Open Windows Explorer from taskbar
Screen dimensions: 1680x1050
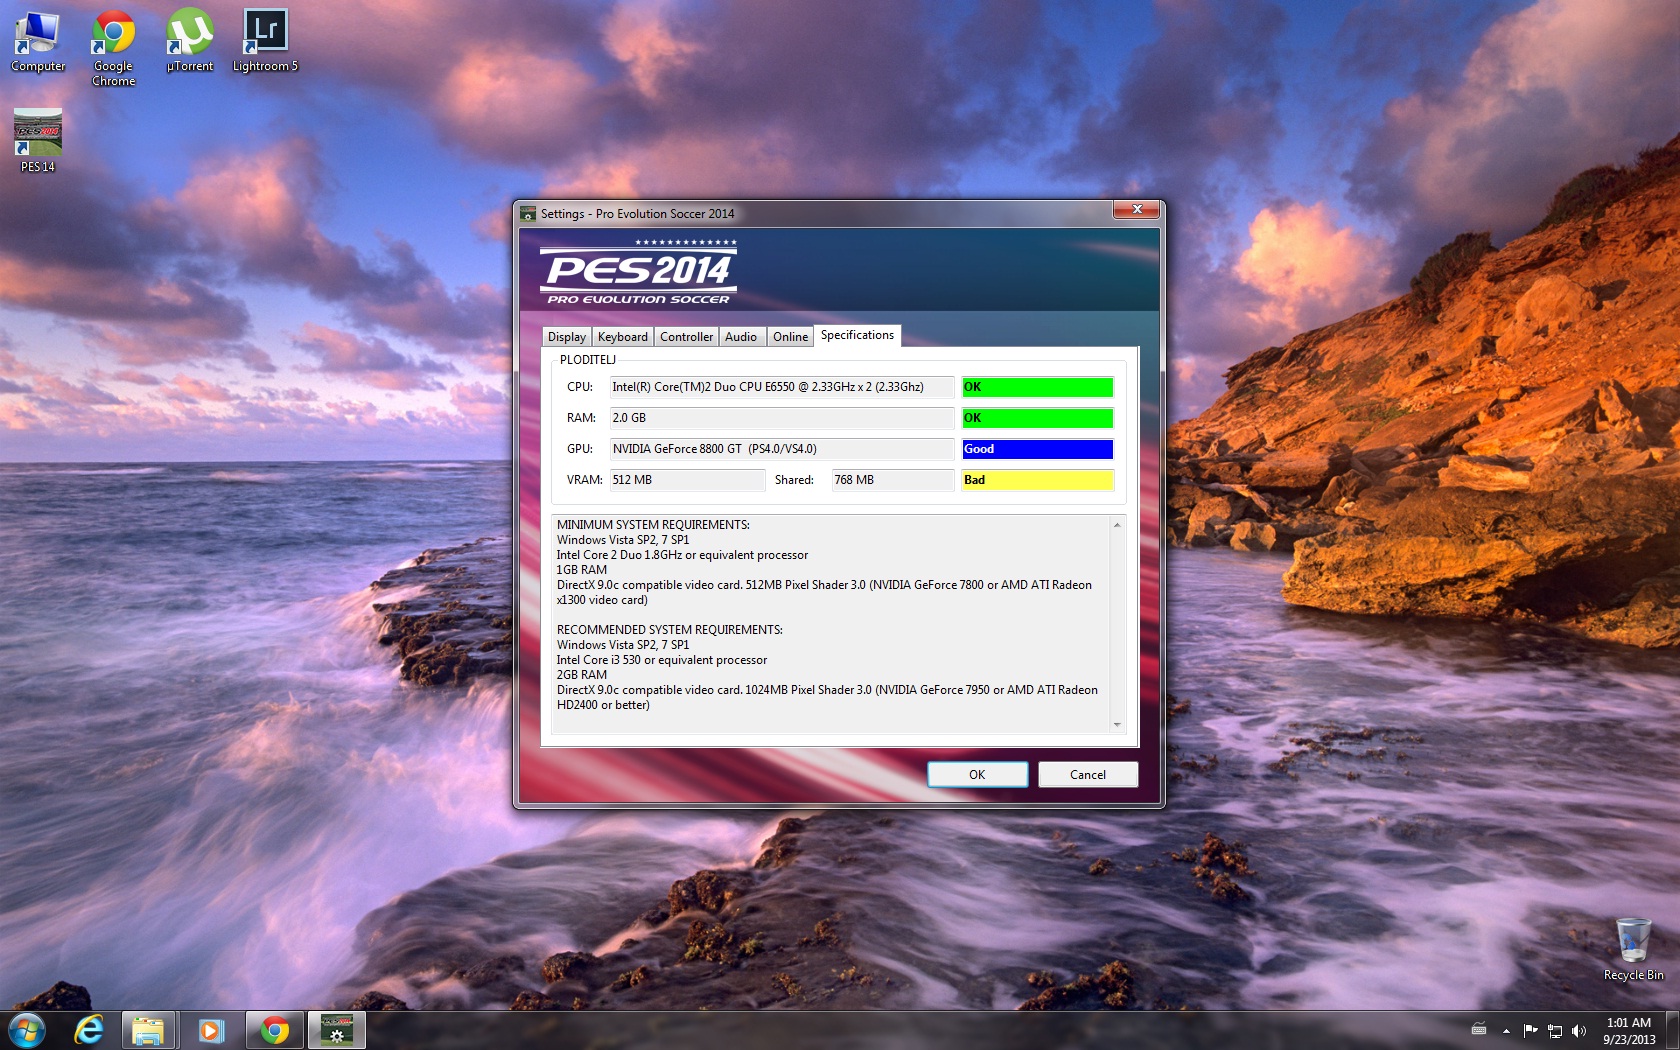[x=148, y=1030]
